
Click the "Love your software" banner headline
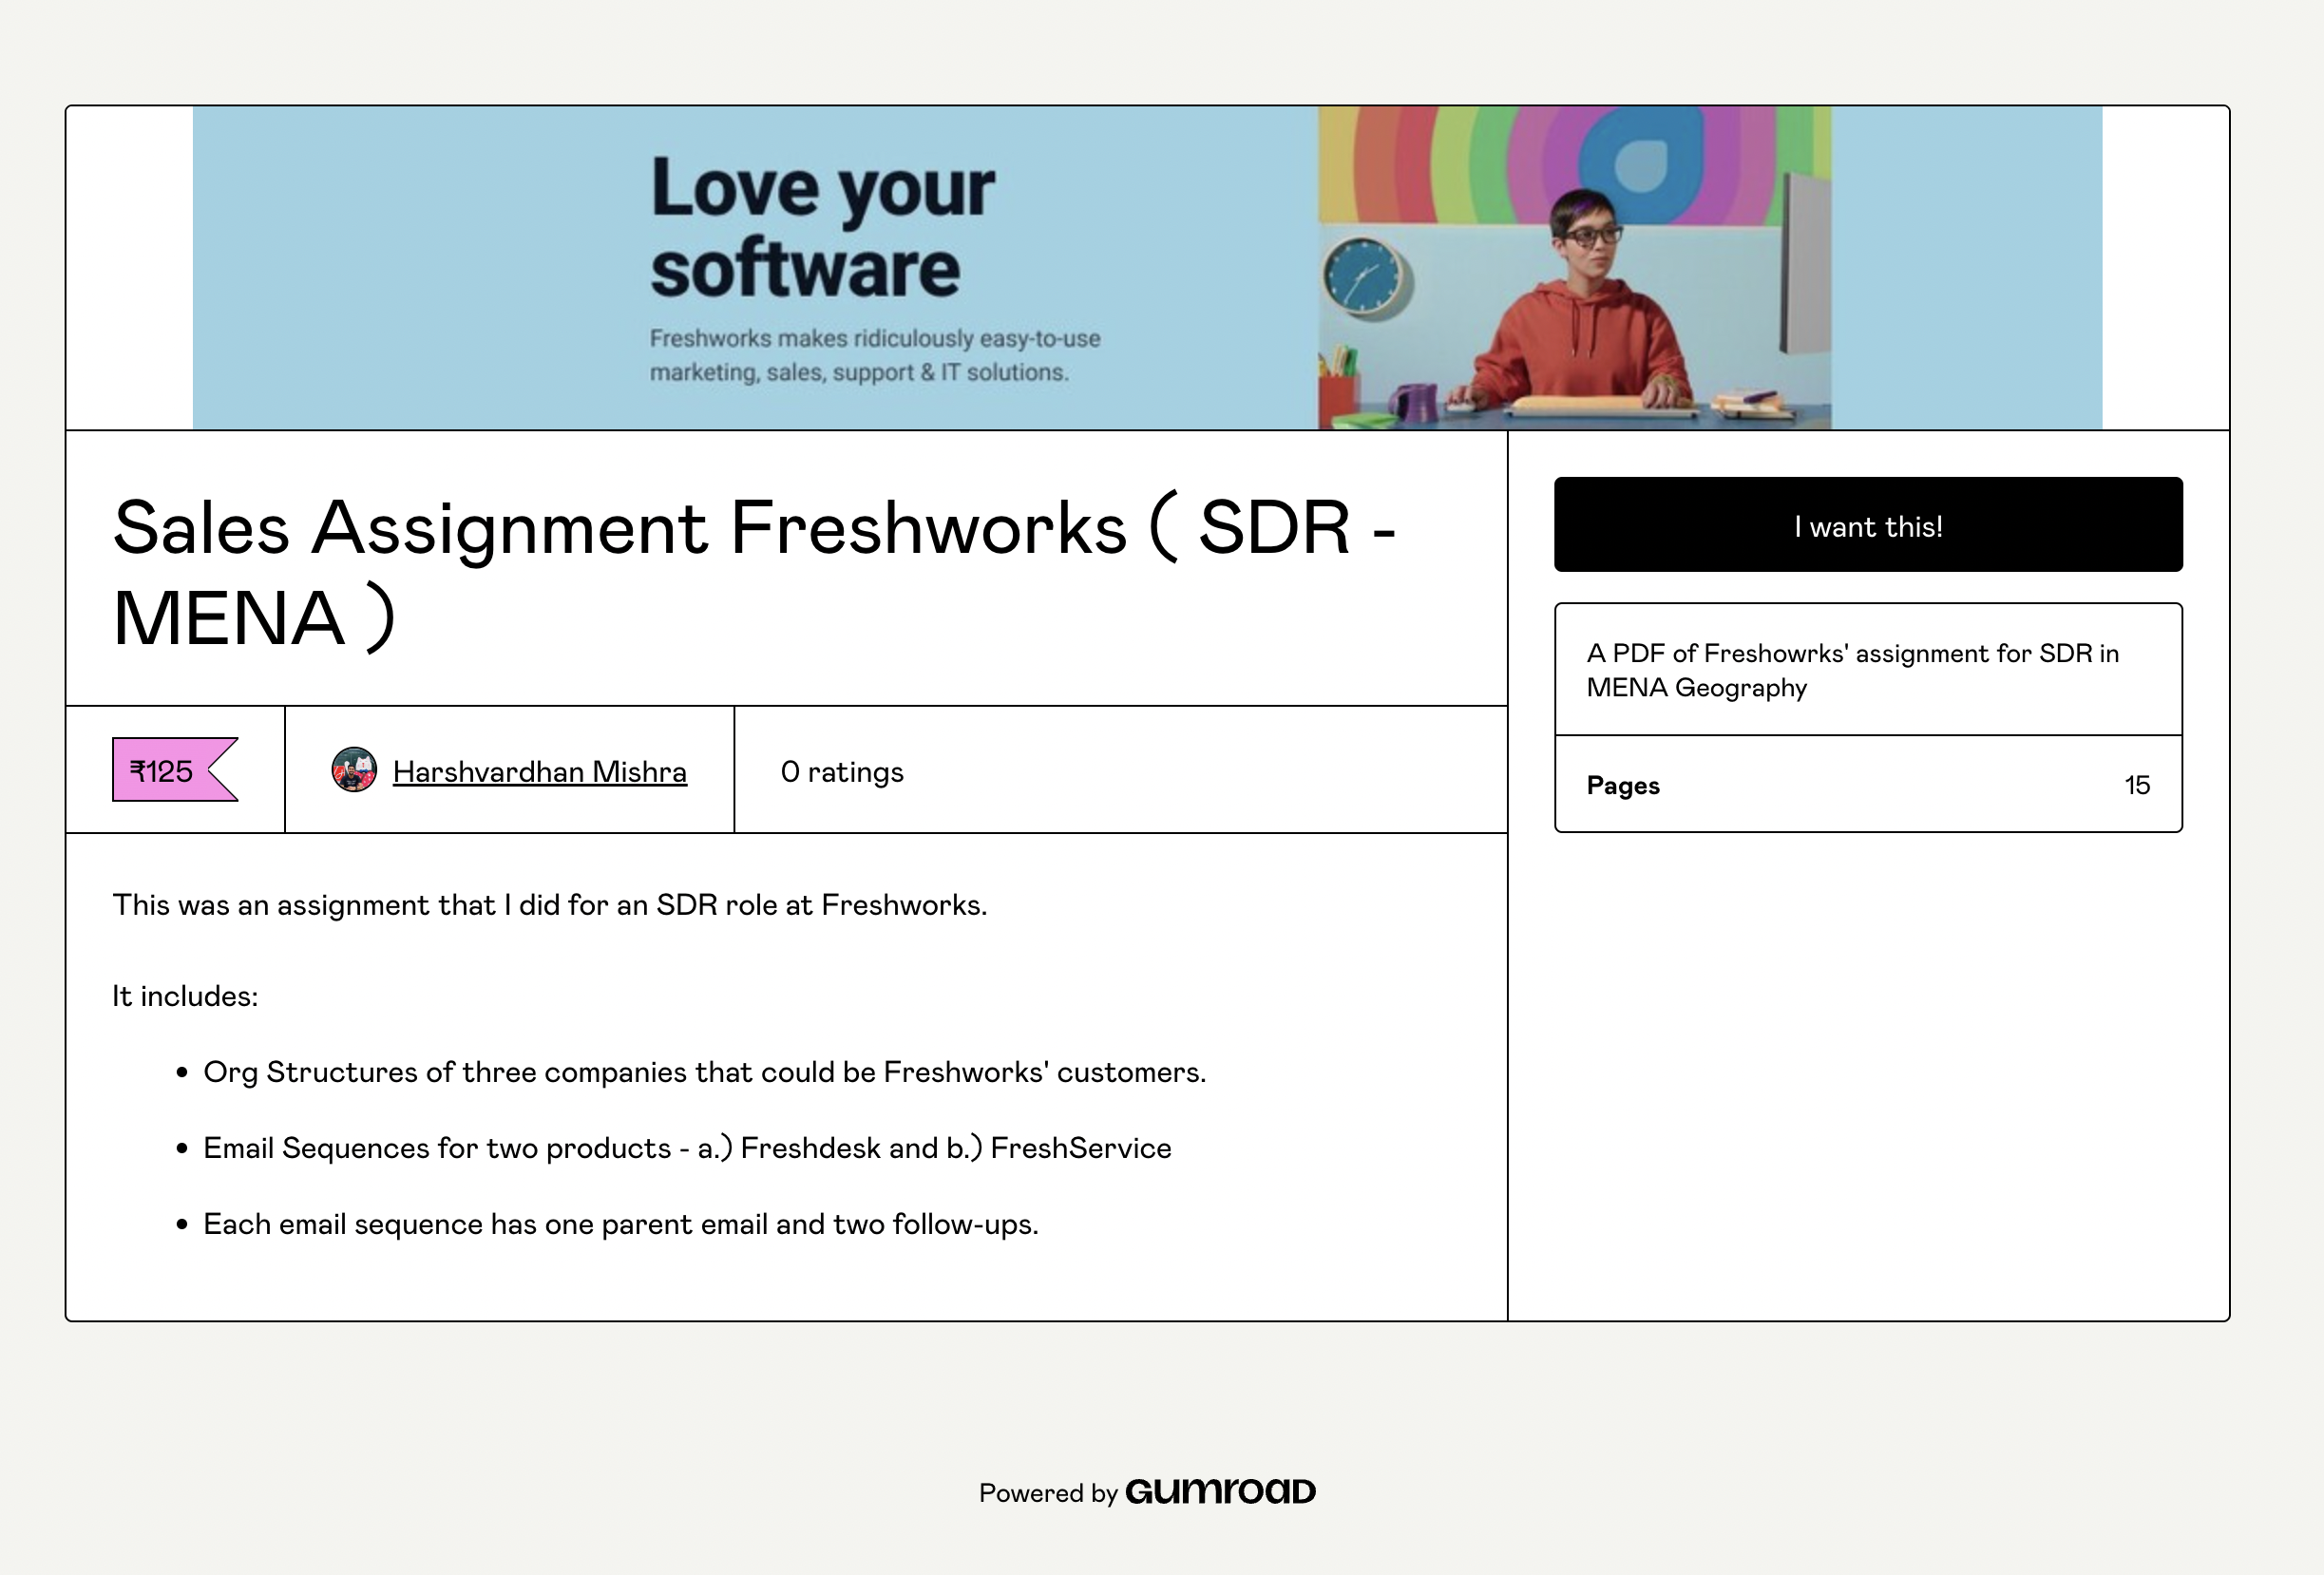[822, 228]
